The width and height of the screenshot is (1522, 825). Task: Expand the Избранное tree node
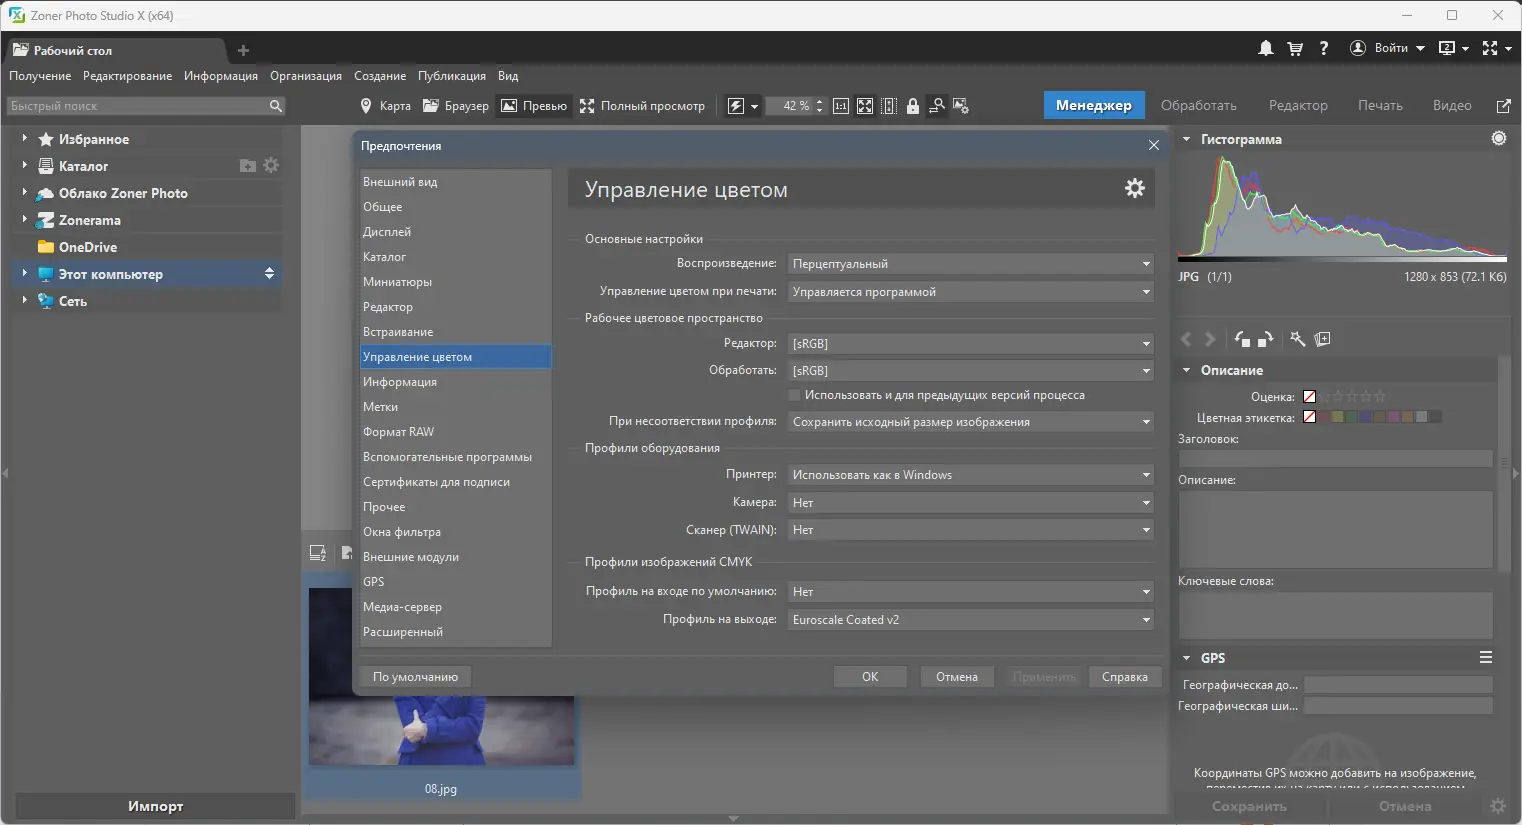(24, 139)
